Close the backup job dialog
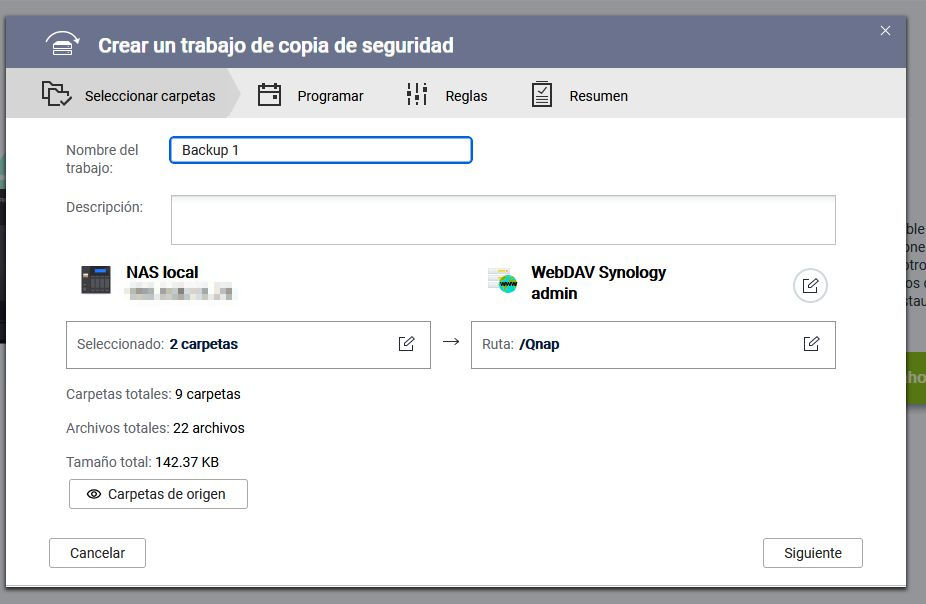Viewport: 926px width, 604px height. (885, 31)
